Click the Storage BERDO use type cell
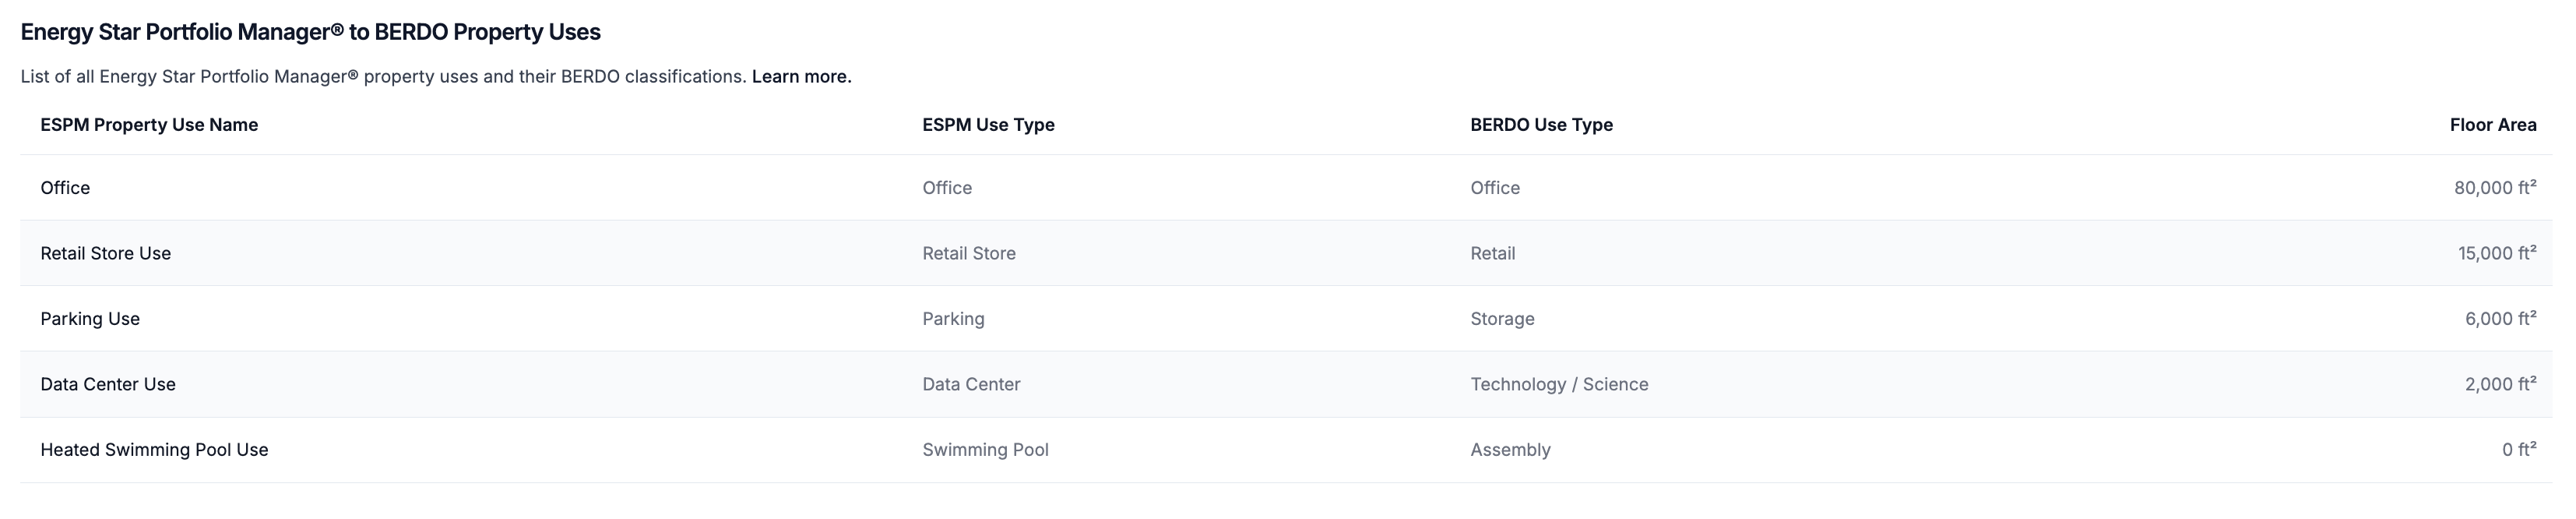 point(1502,319)
